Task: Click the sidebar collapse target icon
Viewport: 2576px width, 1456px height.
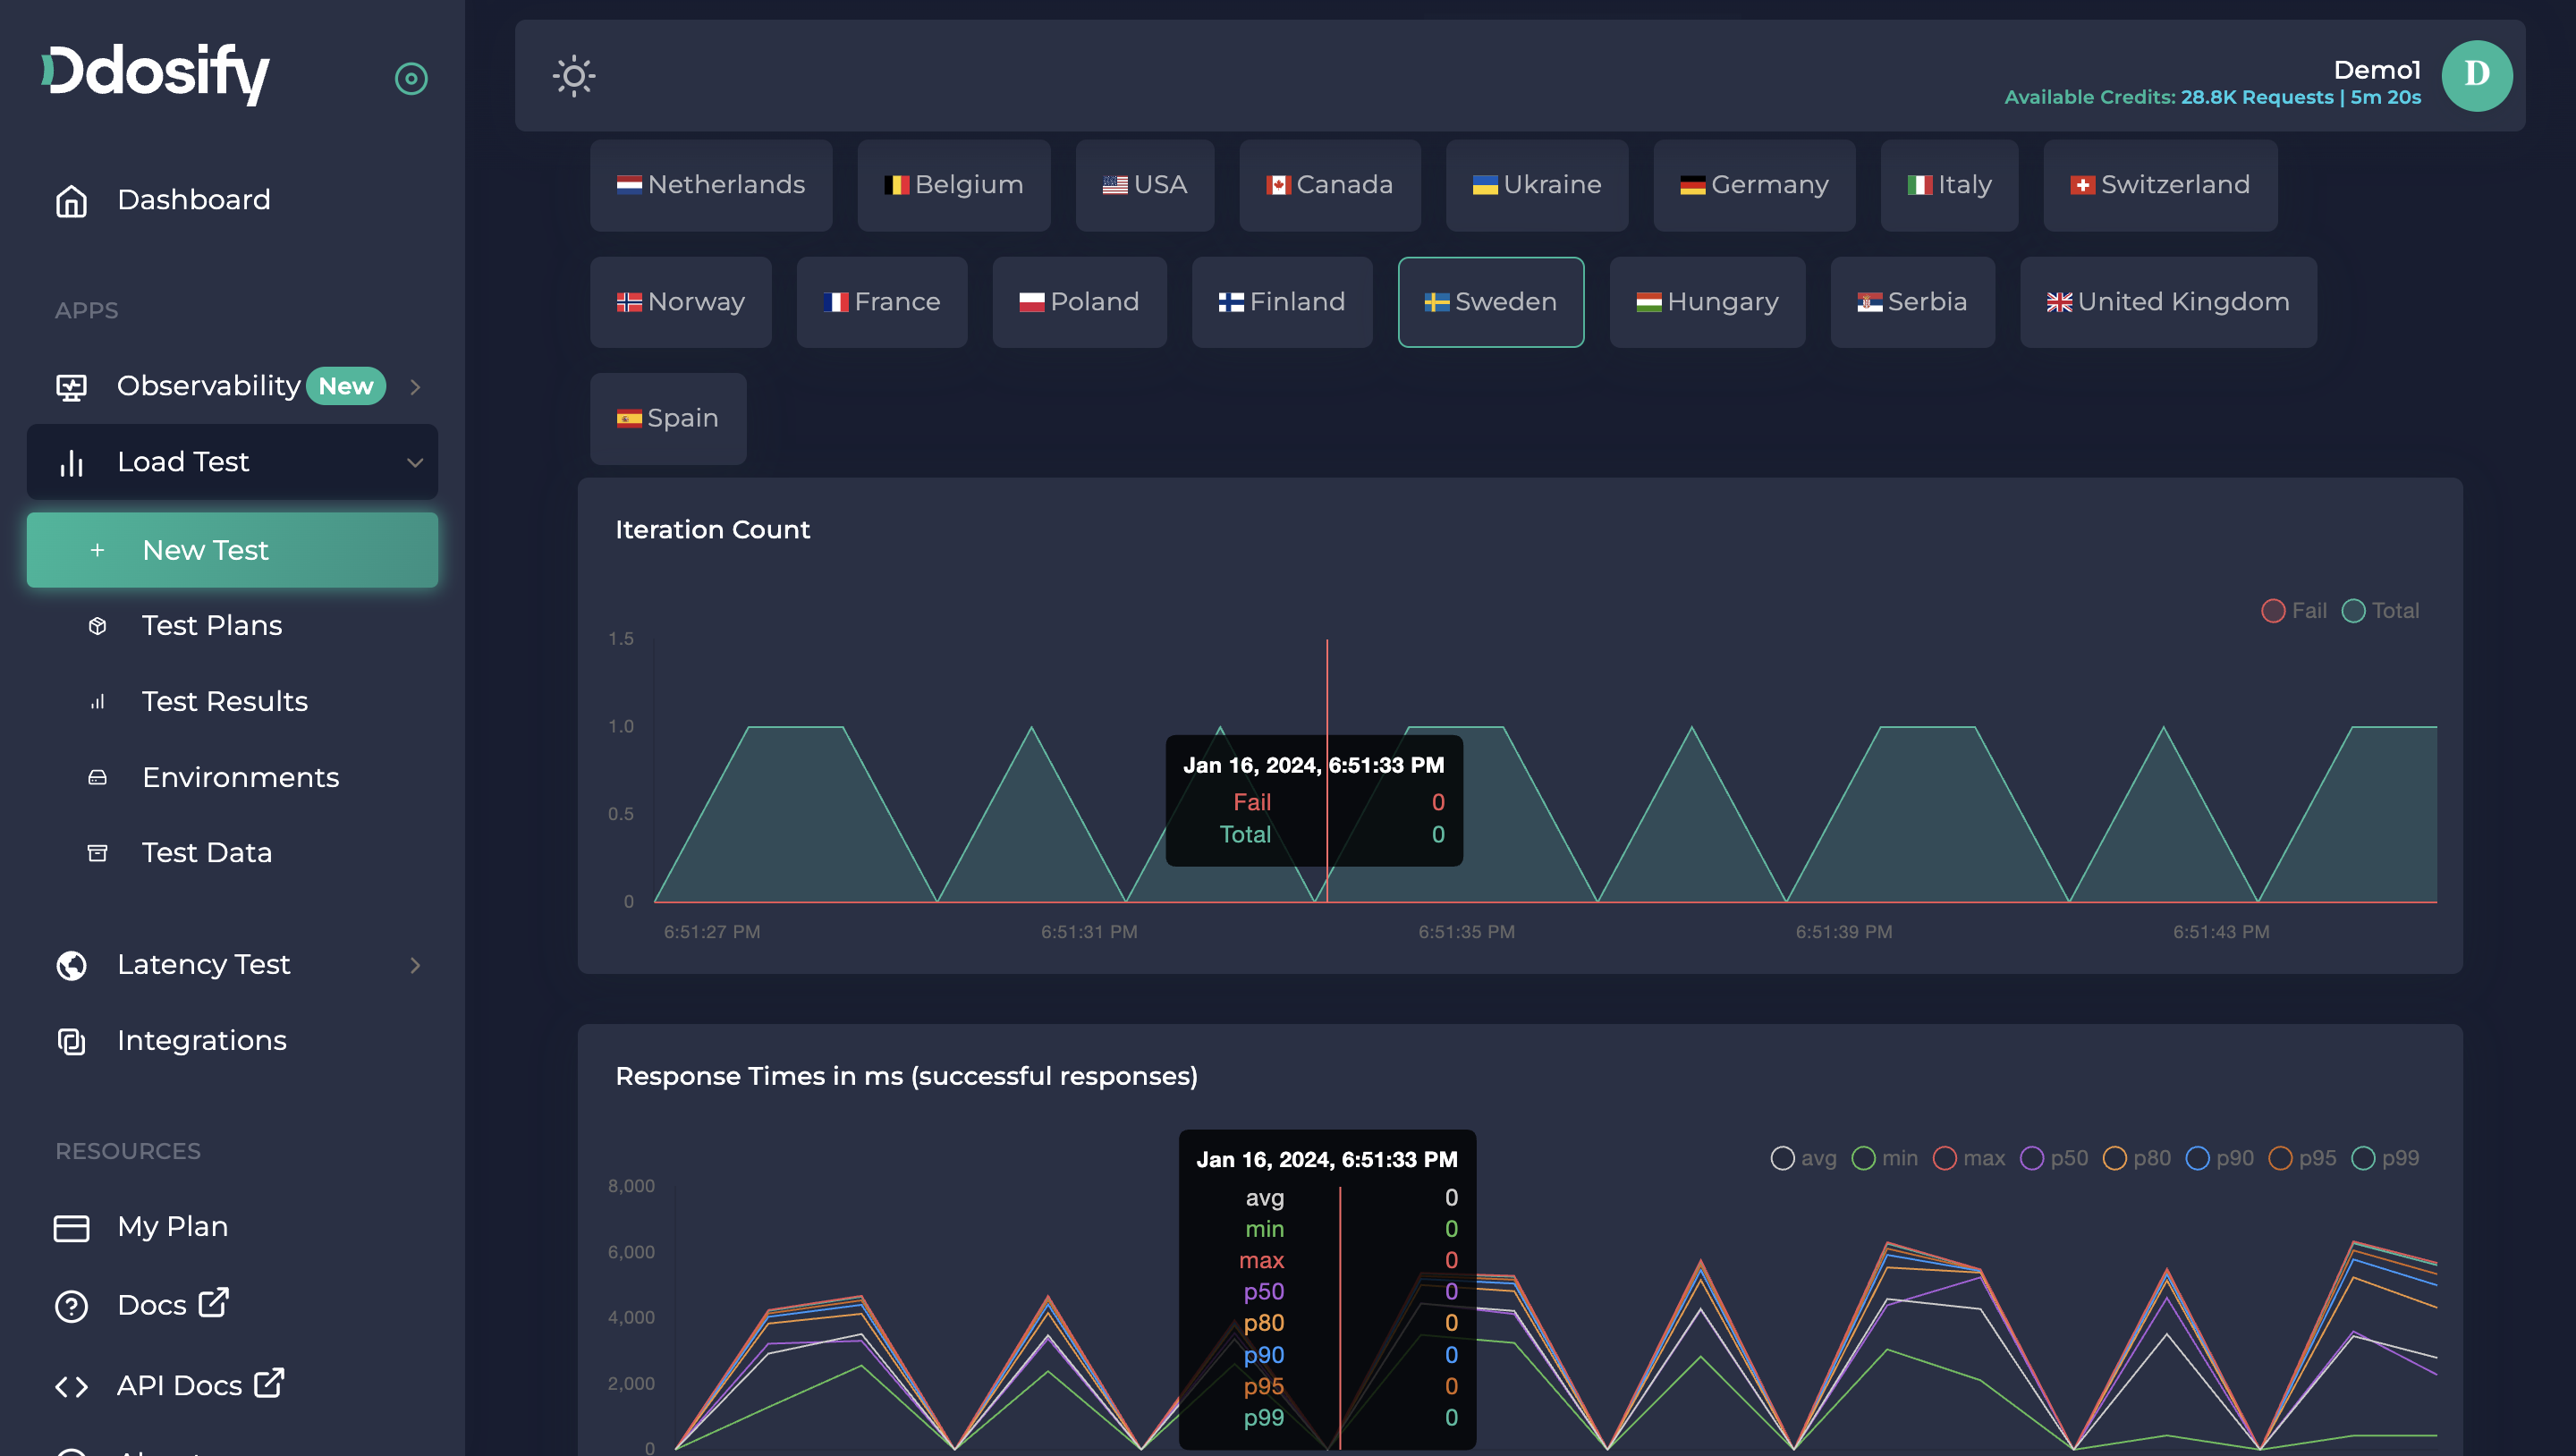Action: tap(411, 78)
